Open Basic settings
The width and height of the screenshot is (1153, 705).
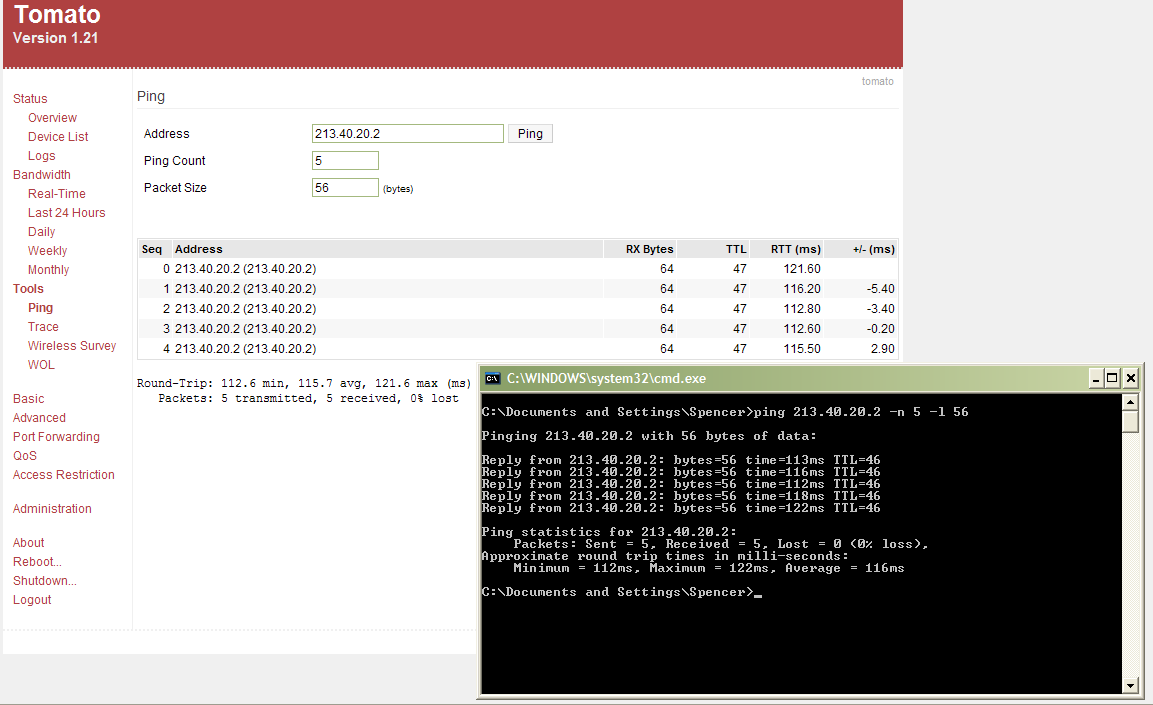(x=29, y=399)
